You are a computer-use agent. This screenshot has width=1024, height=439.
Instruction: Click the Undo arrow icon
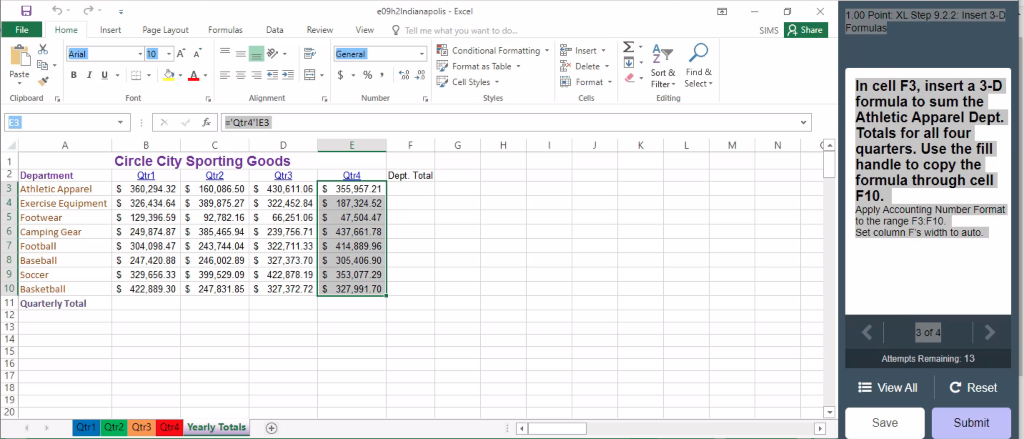click(x=57, y=11)
